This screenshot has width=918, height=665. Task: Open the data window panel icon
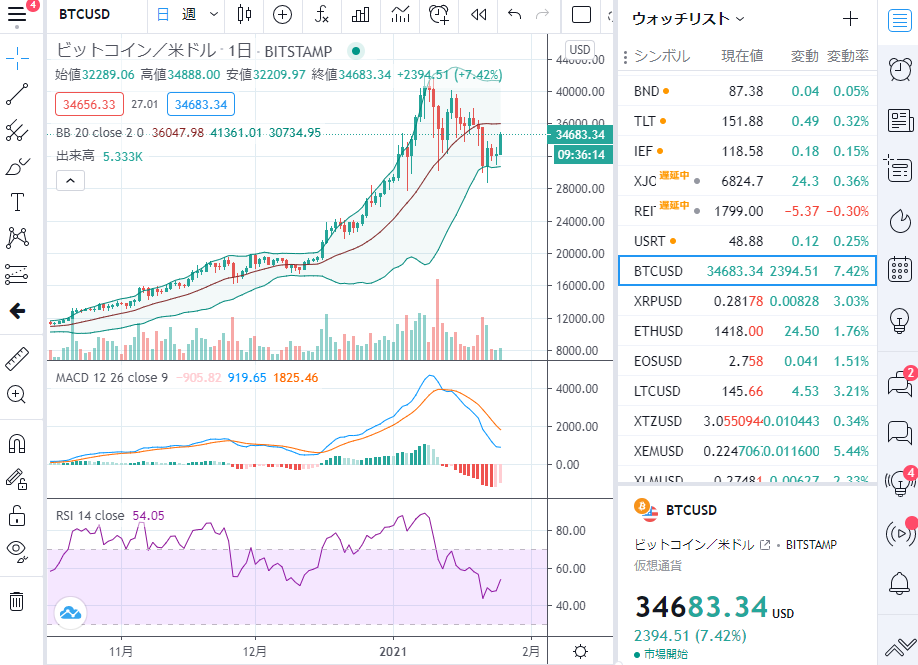pos(899,170)
